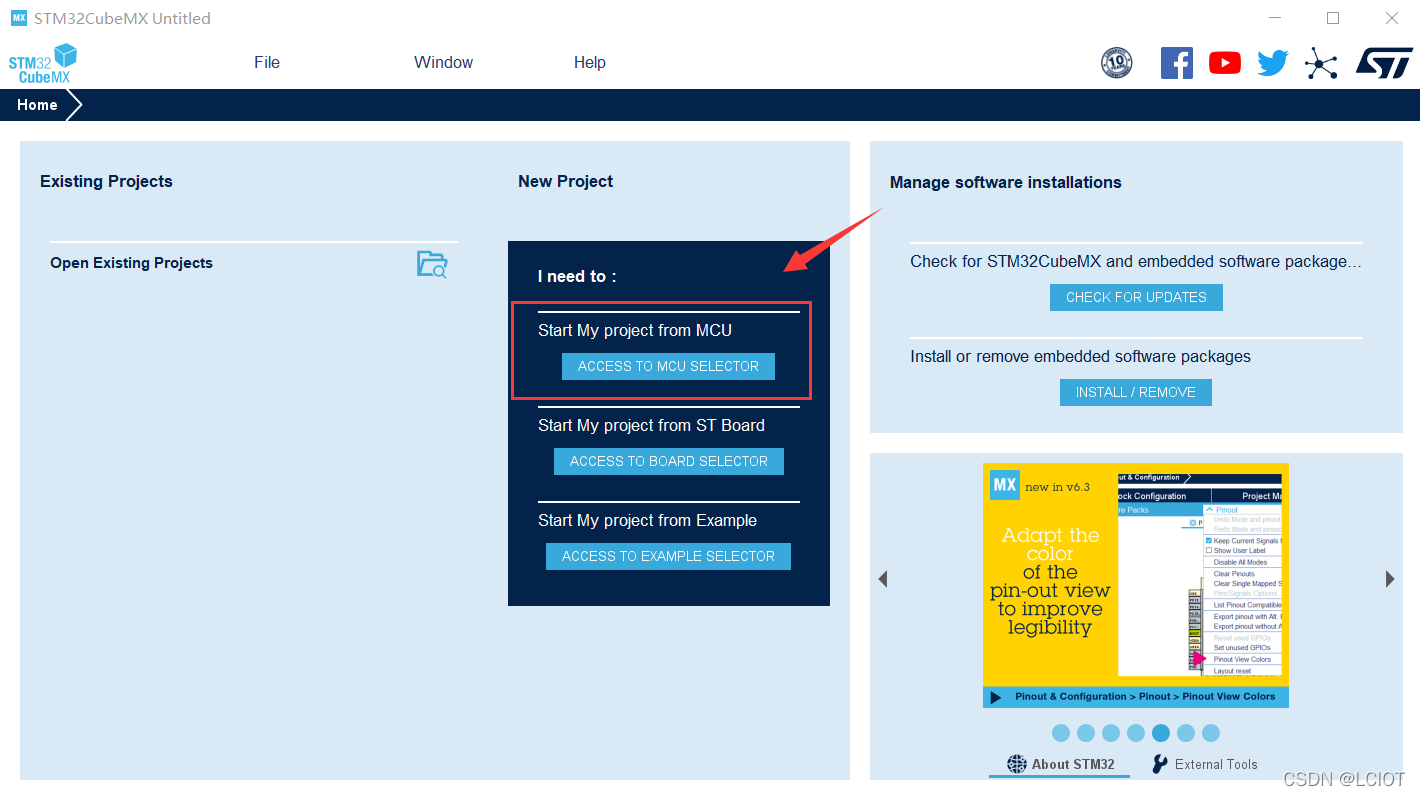Screen dimensions: 1420x796
Task: Click 'Check for STM32CubeMX and embedded software' text
Action: click(1136, 261)
